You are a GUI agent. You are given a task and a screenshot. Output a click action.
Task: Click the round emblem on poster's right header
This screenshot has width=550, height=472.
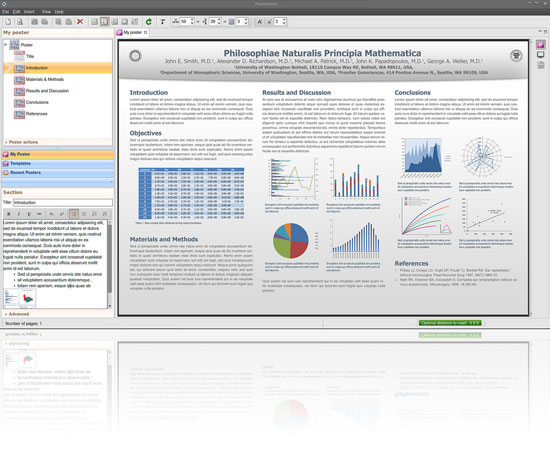click(x=516, y=56)
